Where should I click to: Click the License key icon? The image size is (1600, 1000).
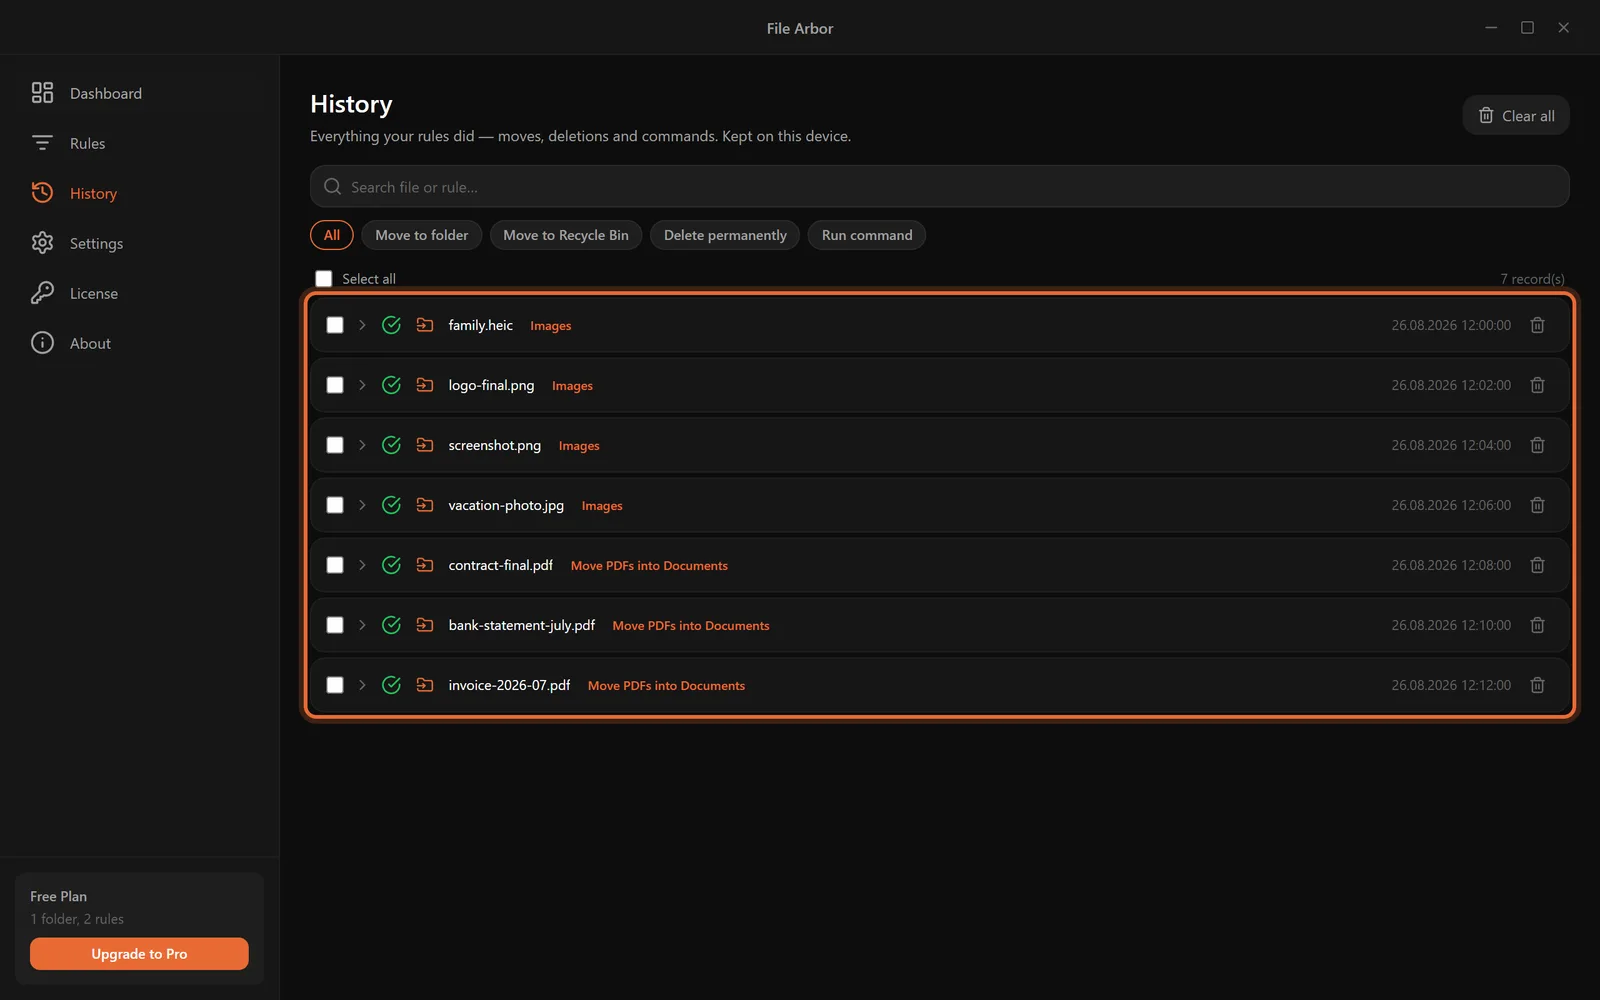(x=42, y=293)
